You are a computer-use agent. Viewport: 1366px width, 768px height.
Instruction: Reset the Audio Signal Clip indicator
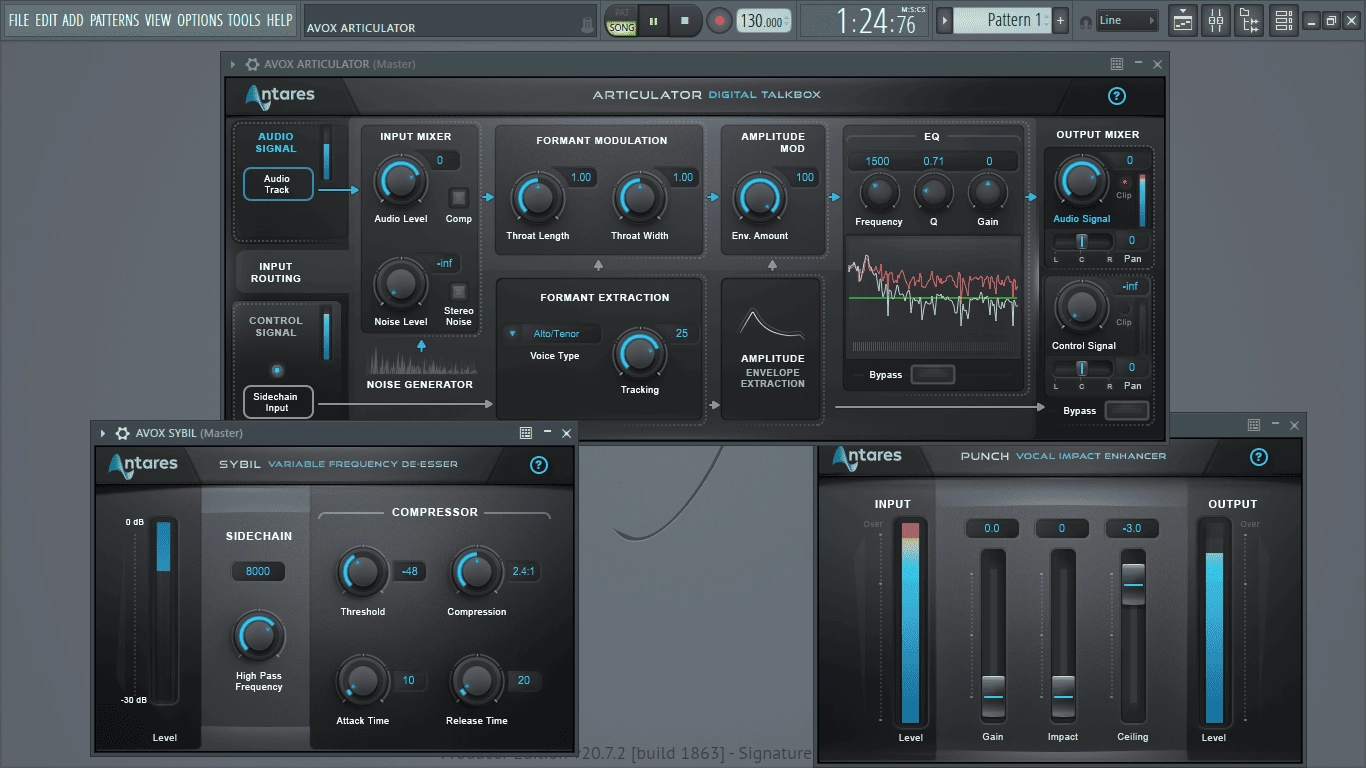click(1124, 182)
